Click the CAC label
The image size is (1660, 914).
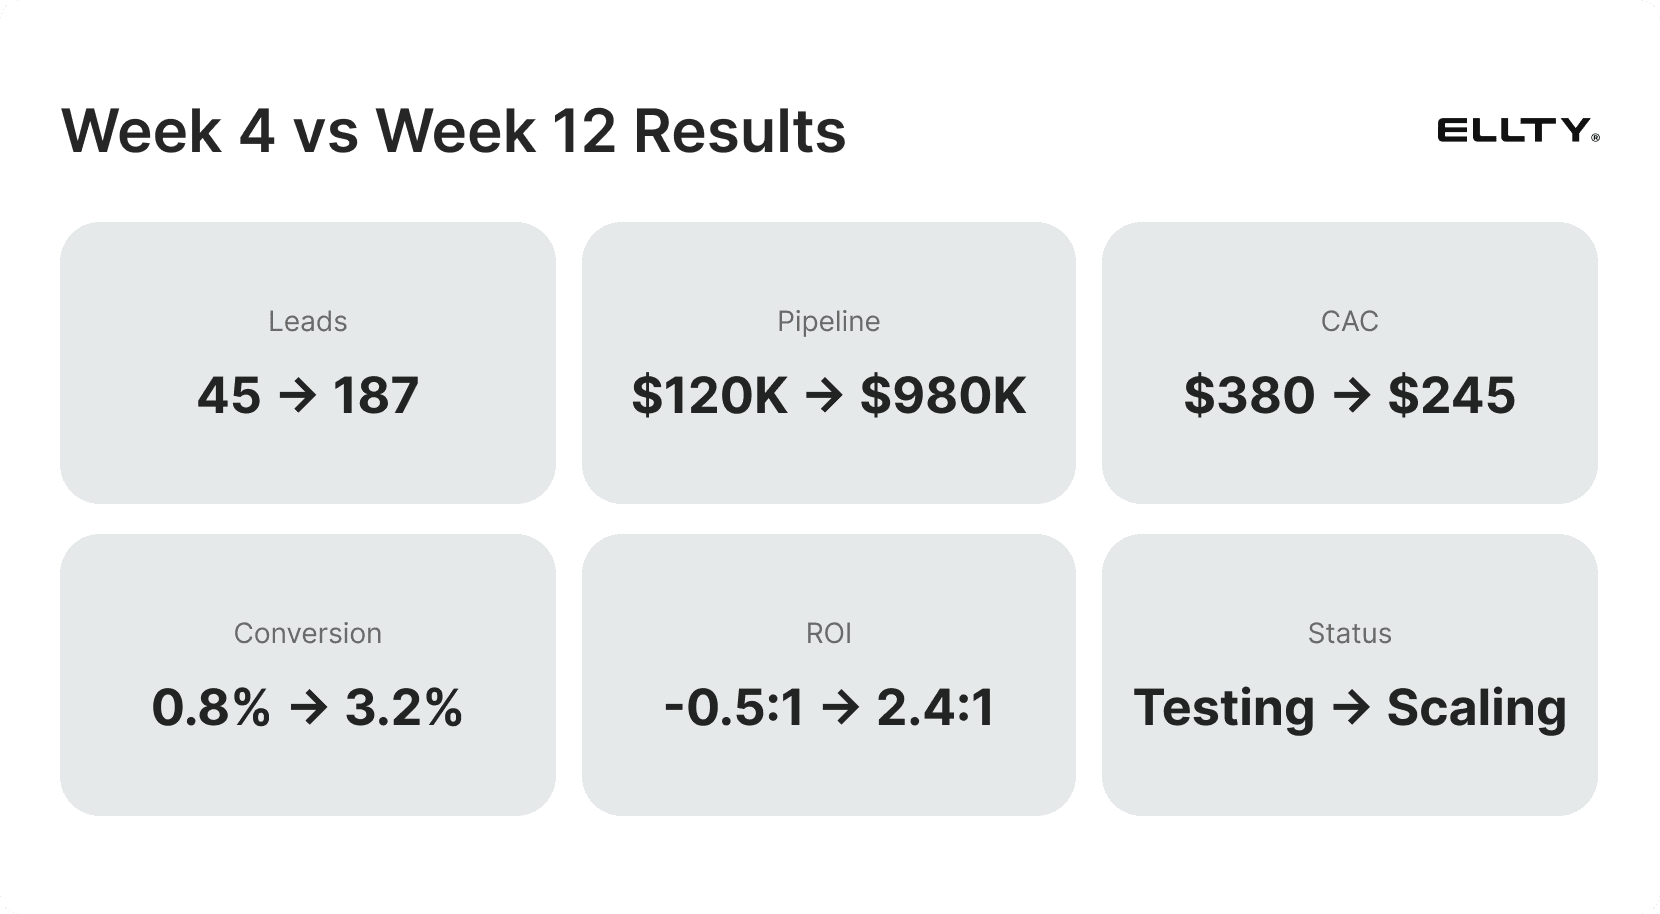[x=1350, y=321]
